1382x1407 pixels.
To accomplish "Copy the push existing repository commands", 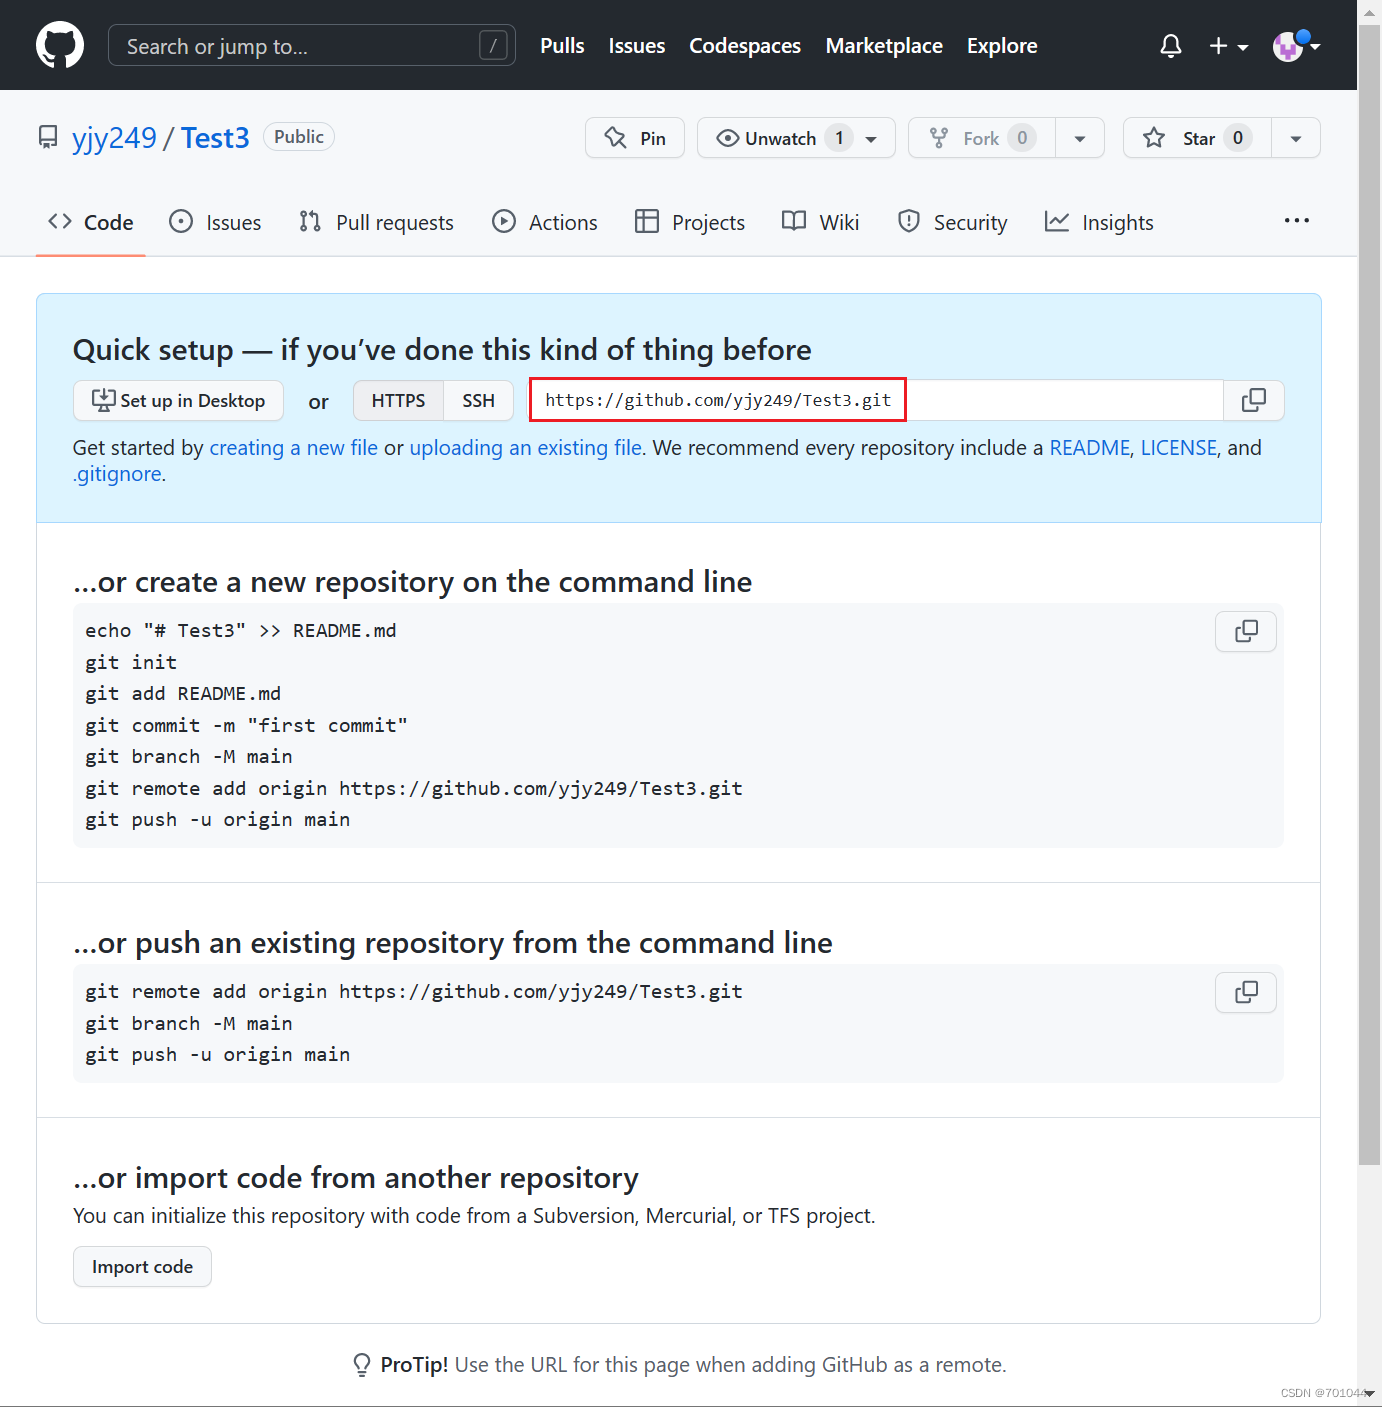I will pos(1246,992).
